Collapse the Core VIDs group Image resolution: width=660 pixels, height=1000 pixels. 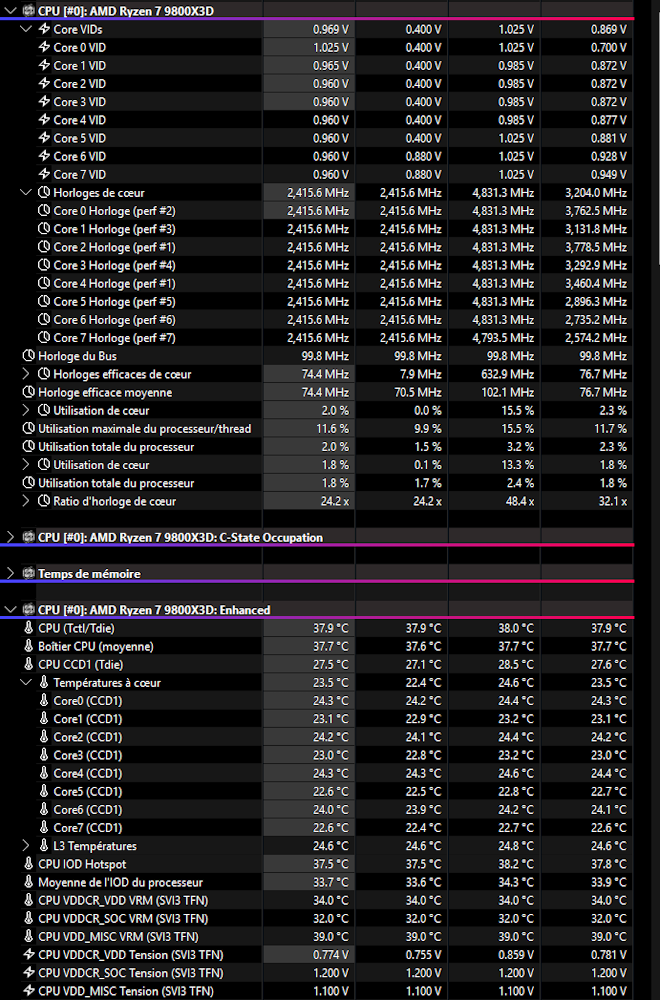coord(25,30)
